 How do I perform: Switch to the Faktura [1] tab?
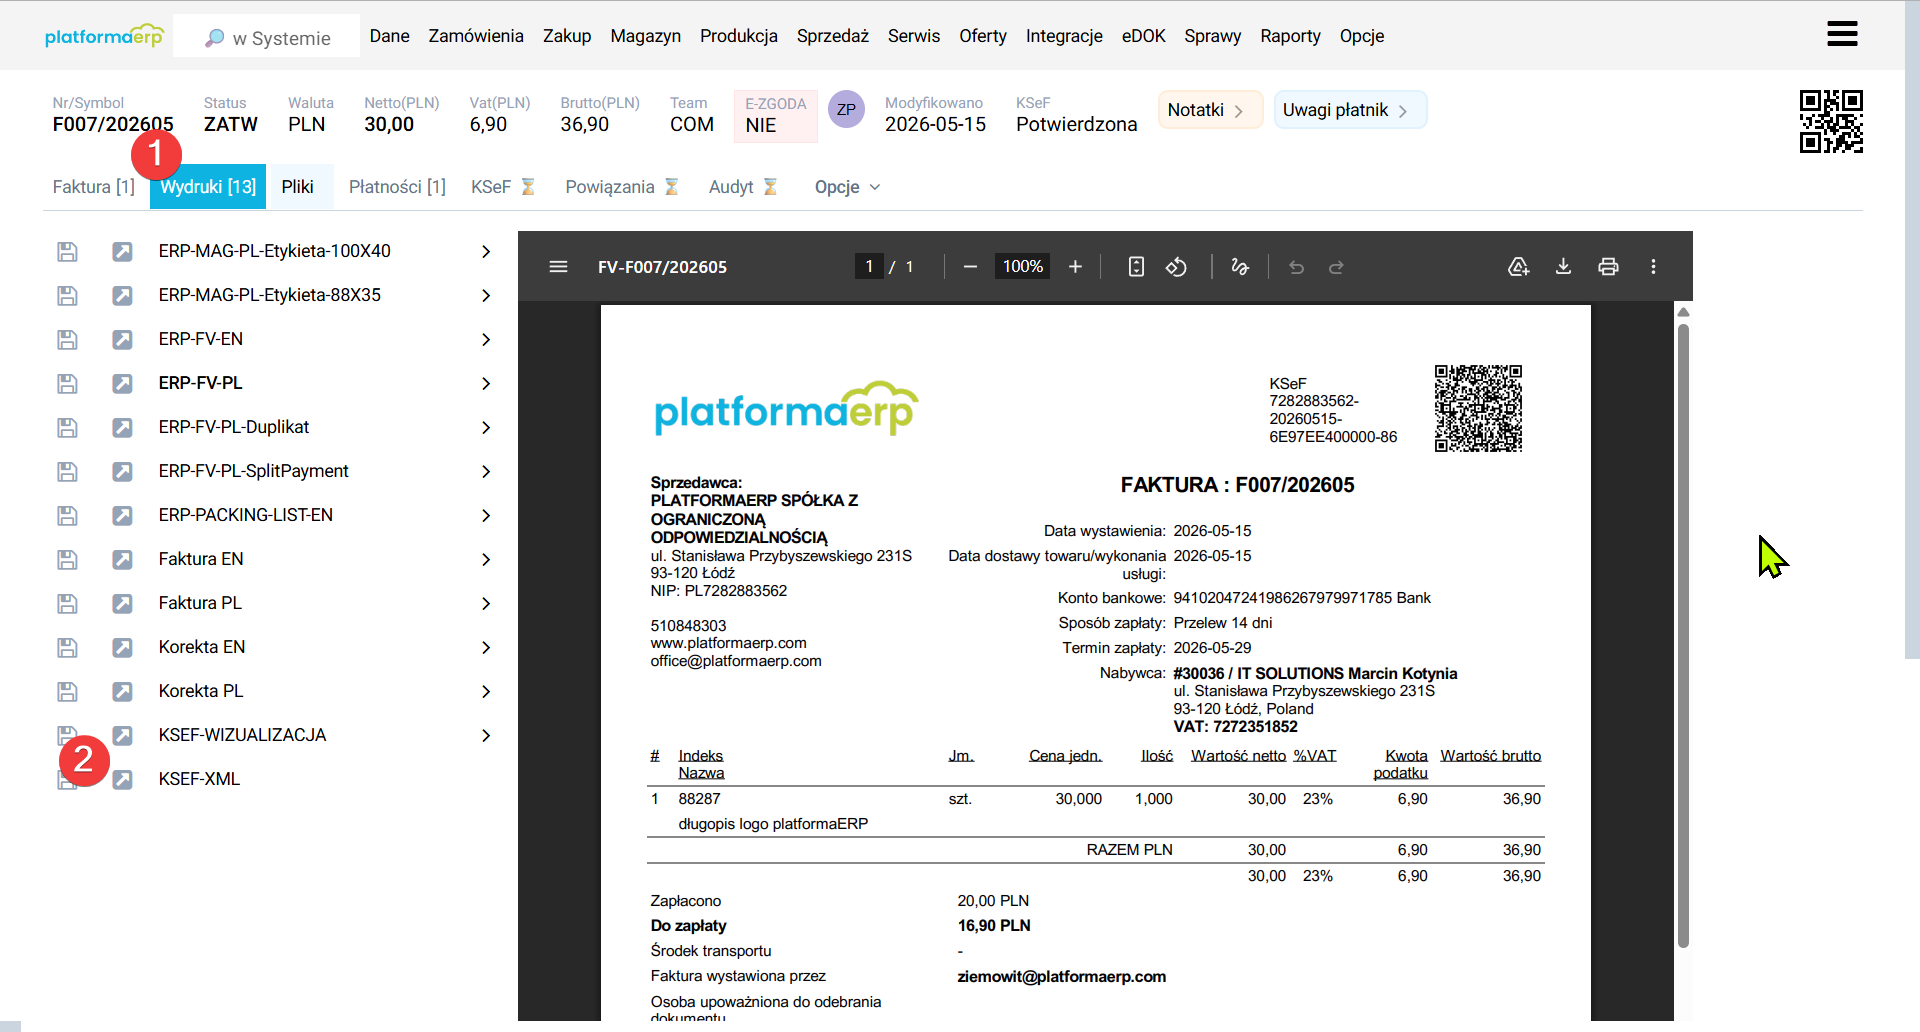(x=94, y=187)
